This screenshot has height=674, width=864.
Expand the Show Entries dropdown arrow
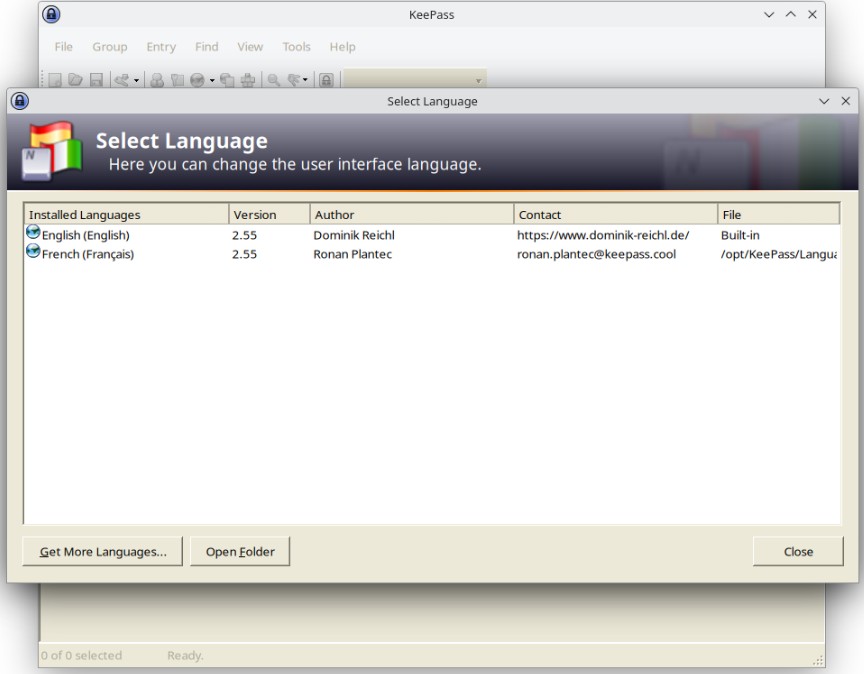305,80
